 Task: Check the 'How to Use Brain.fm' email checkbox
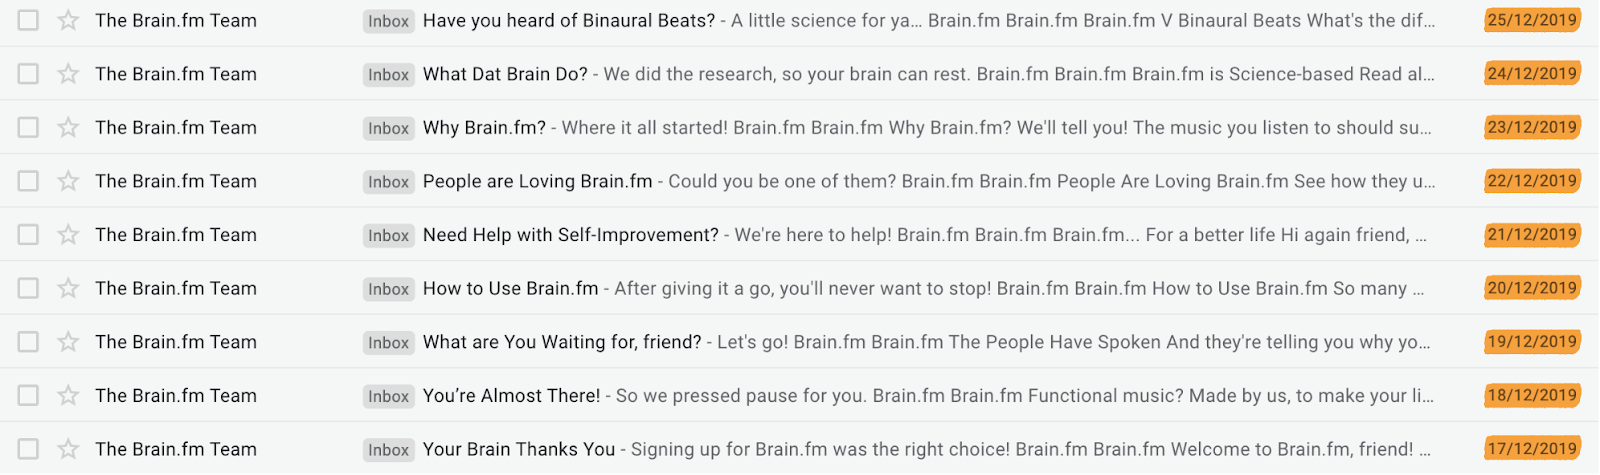point(28,288)
